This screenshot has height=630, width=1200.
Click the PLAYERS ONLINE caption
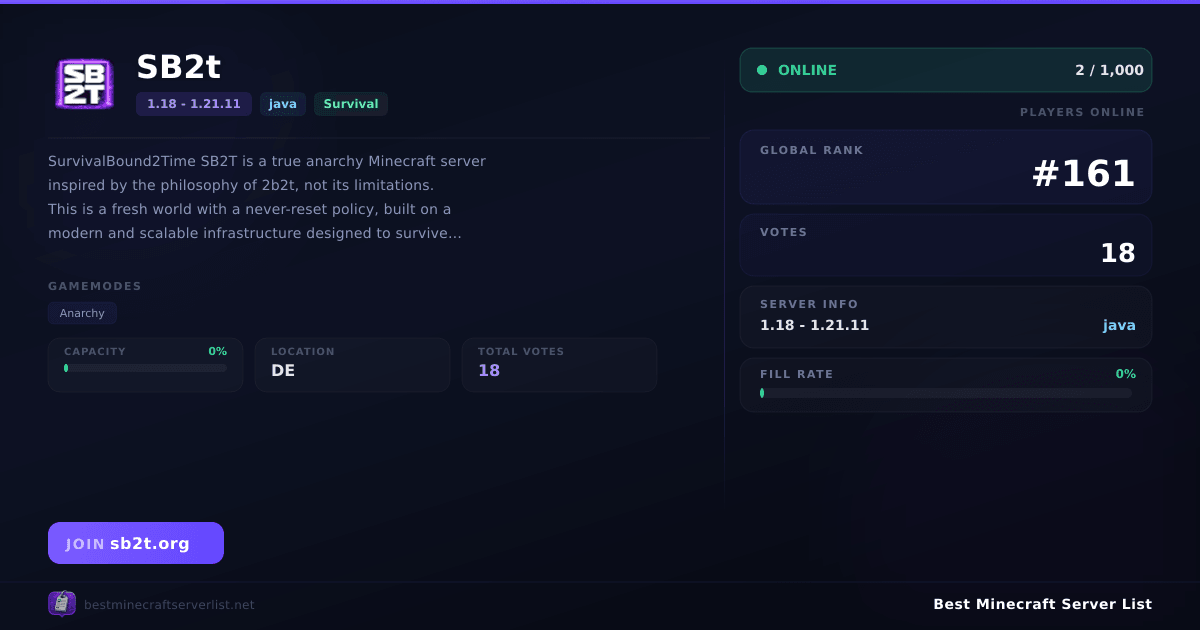pos(1082,112)
